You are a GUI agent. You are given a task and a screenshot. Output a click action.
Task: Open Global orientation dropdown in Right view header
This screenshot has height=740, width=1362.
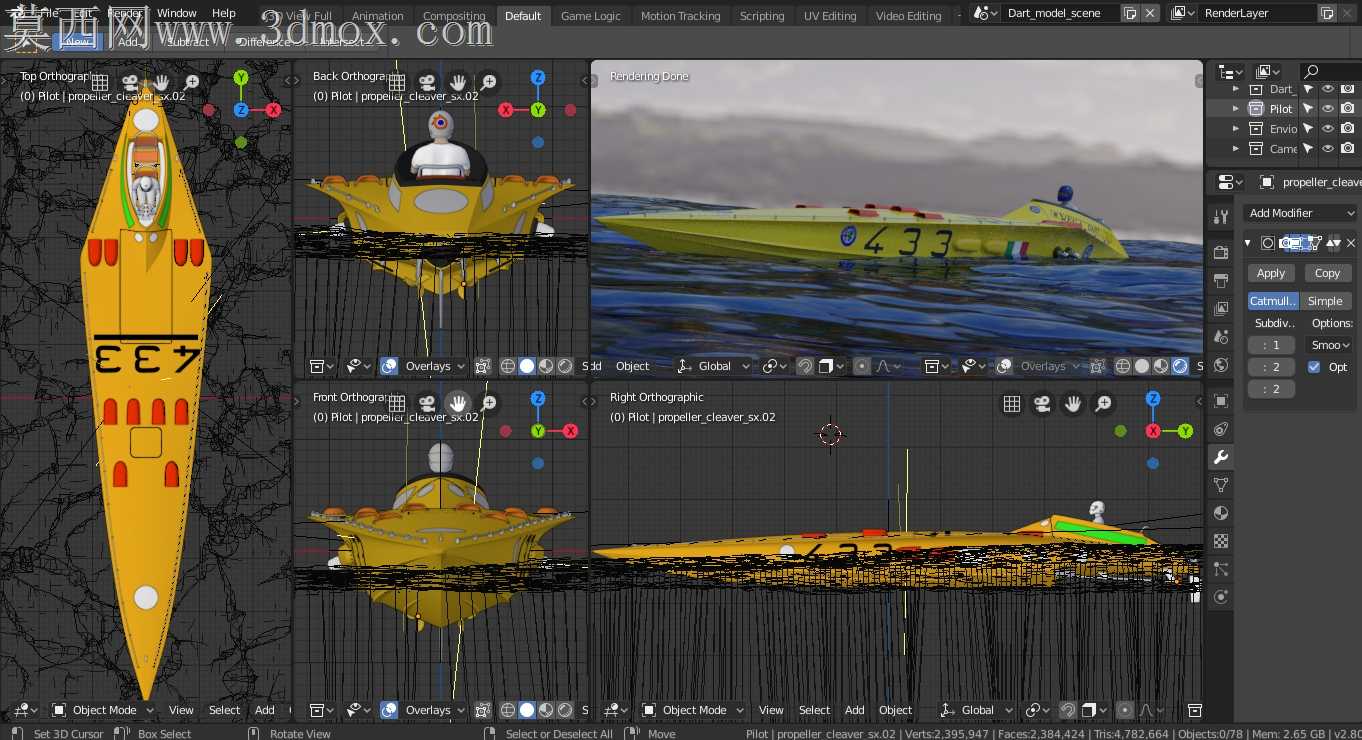tap(976, 710)
